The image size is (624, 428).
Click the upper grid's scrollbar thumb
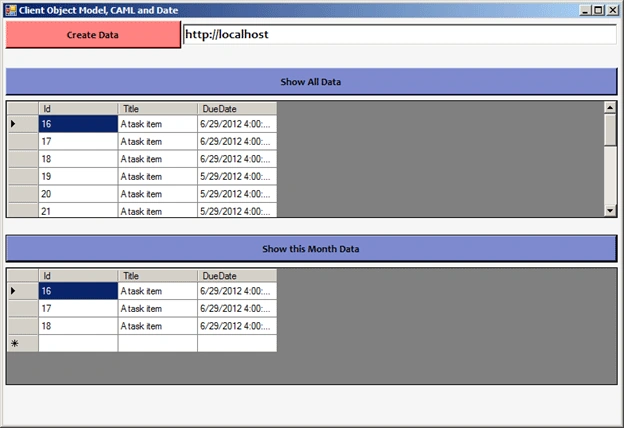coord(610,130)
